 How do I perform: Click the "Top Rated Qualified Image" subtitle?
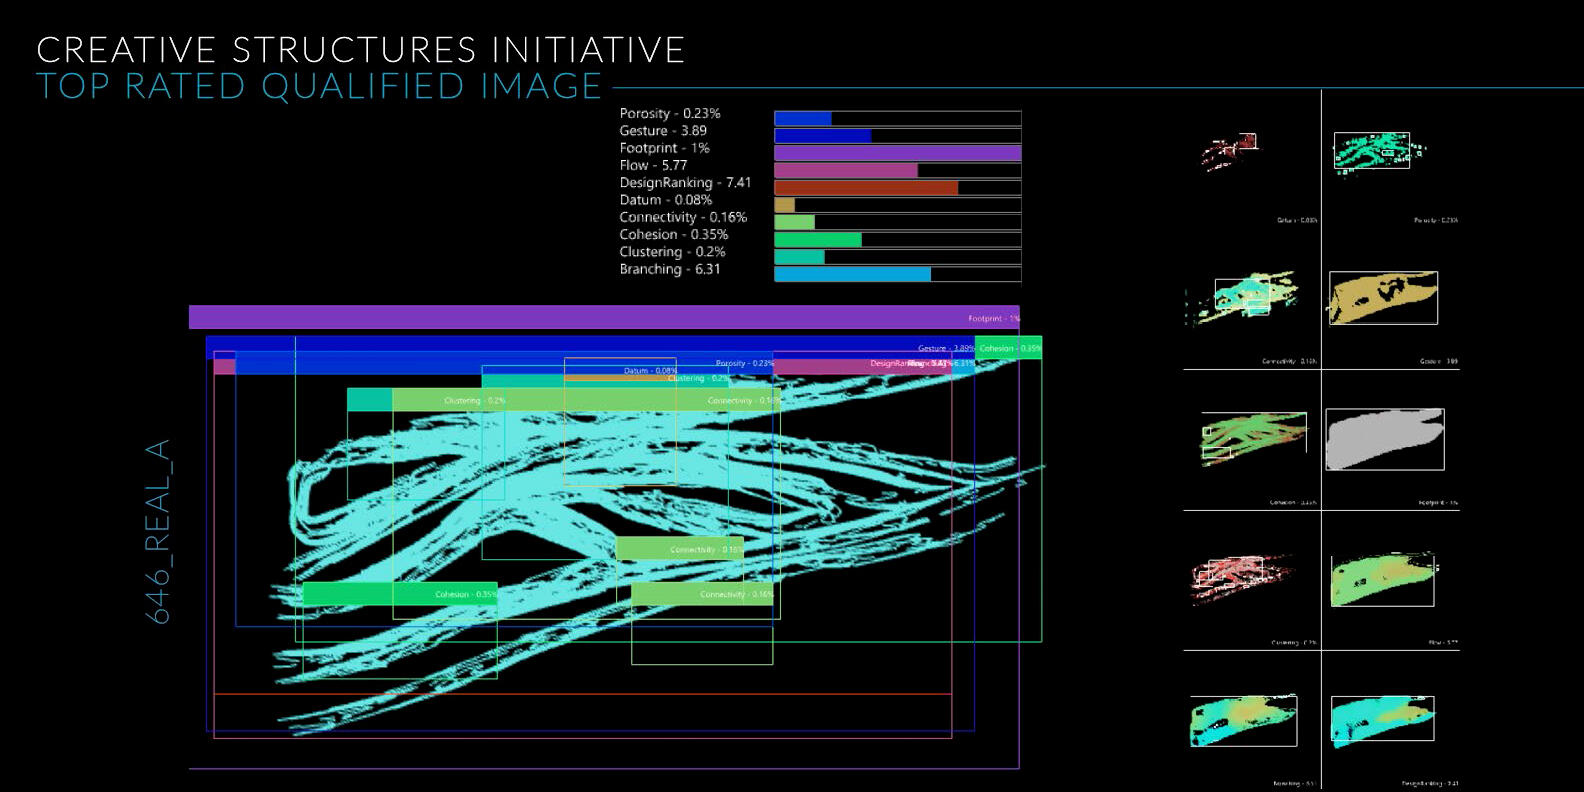319,87
